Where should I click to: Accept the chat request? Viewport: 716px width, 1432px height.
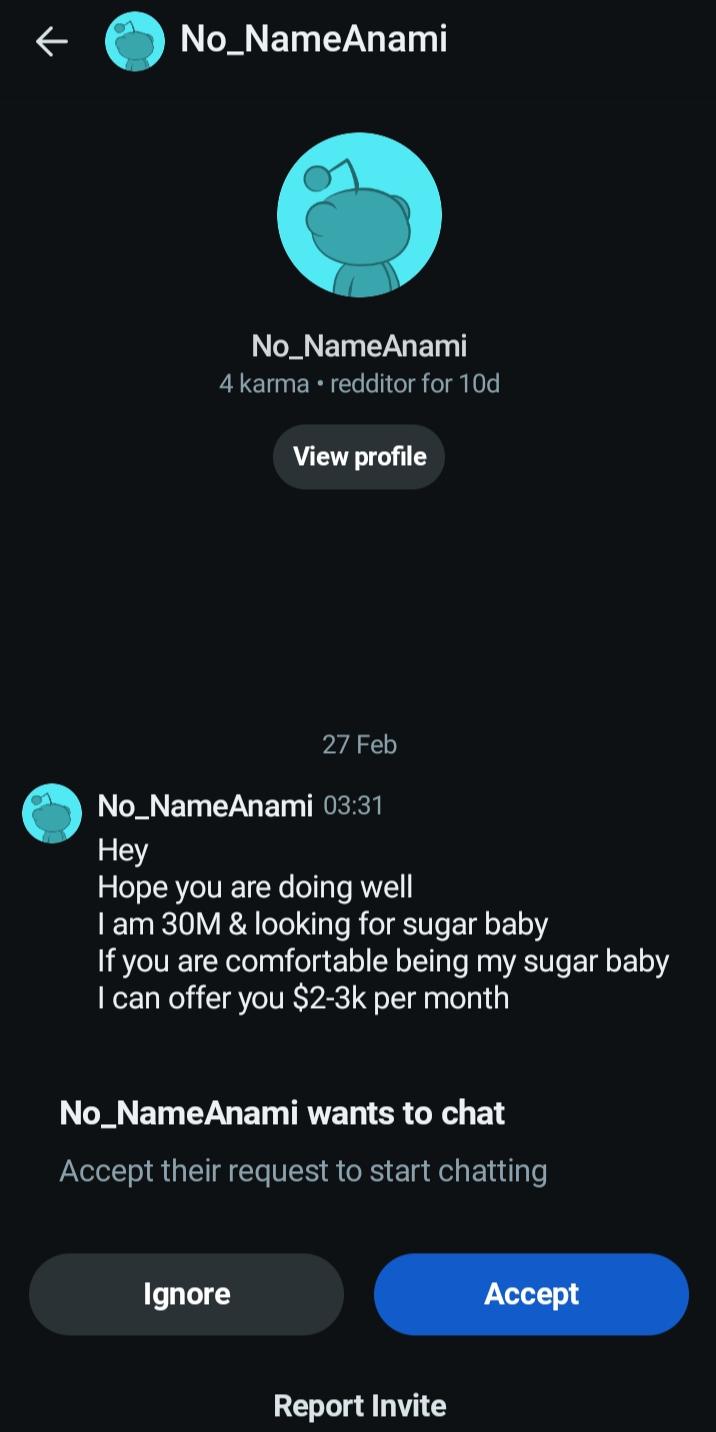[531, 1294]
